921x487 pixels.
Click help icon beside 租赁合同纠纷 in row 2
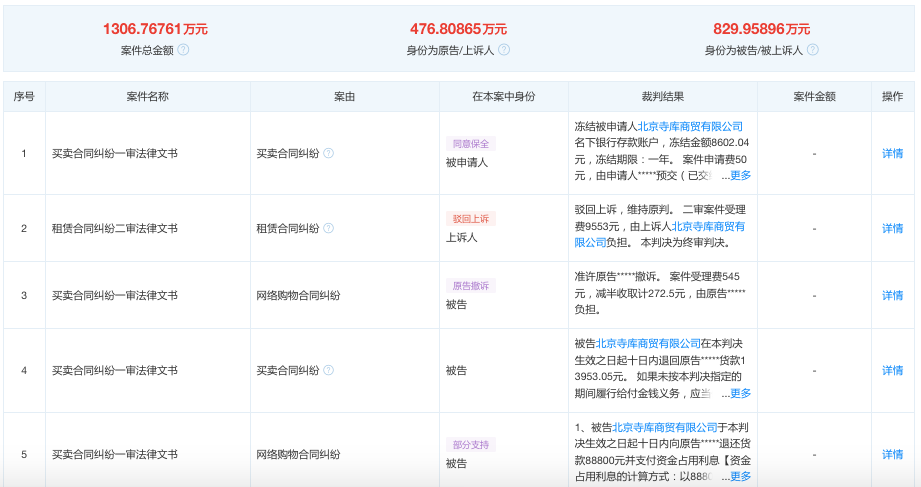(328, 229)
